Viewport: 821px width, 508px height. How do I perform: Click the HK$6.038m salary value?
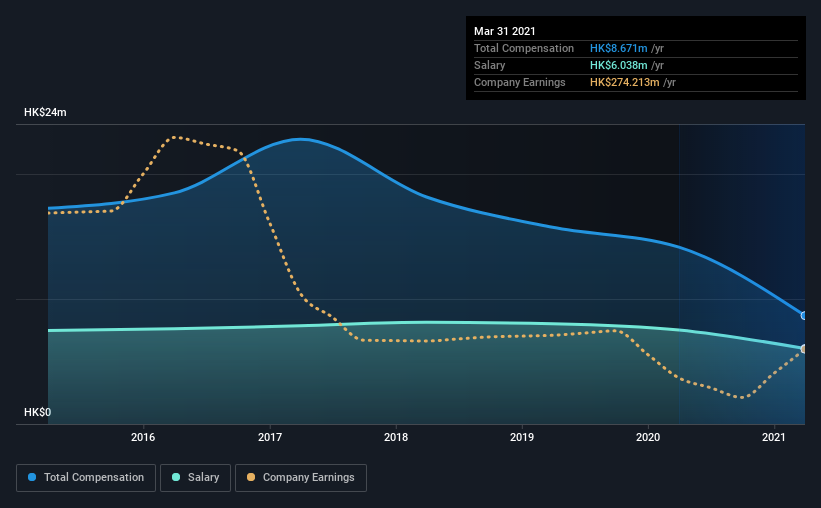(618, 65)
